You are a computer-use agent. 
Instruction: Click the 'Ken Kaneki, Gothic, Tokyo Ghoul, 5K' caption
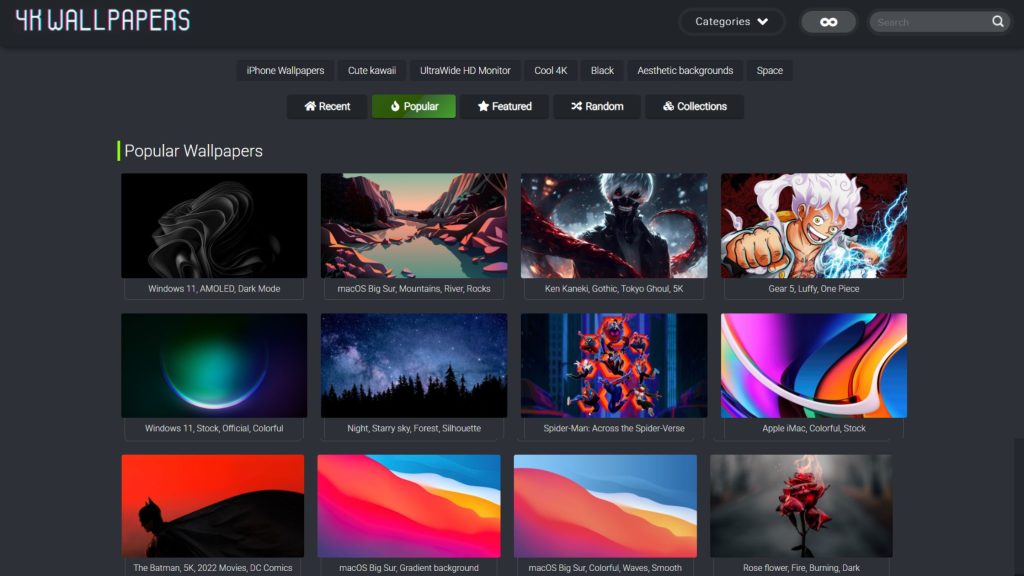point(614,289)
